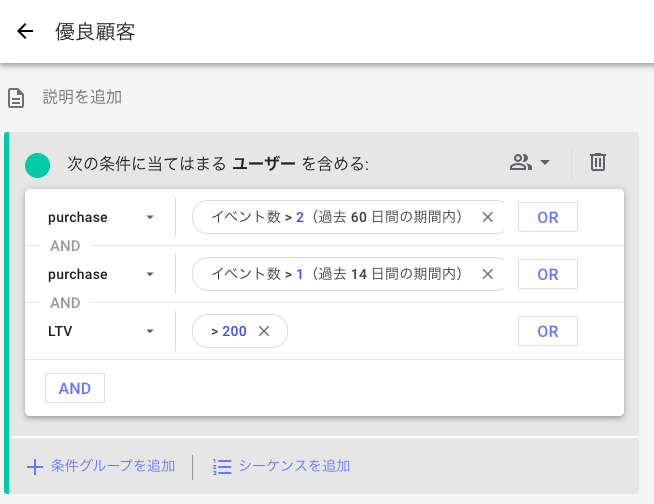The height and width of the screenshot is (504, 654).
Task: Open the LTV metric dropdown
Action: [150, 332]
